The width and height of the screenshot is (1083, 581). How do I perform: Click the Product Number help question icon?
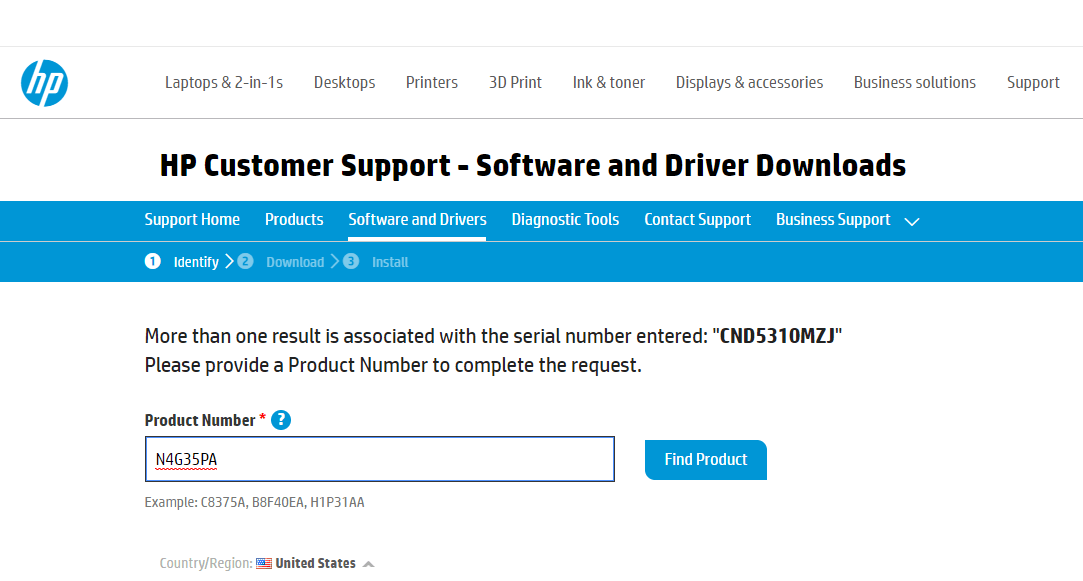pyautogui.click(x=281, y=420)
